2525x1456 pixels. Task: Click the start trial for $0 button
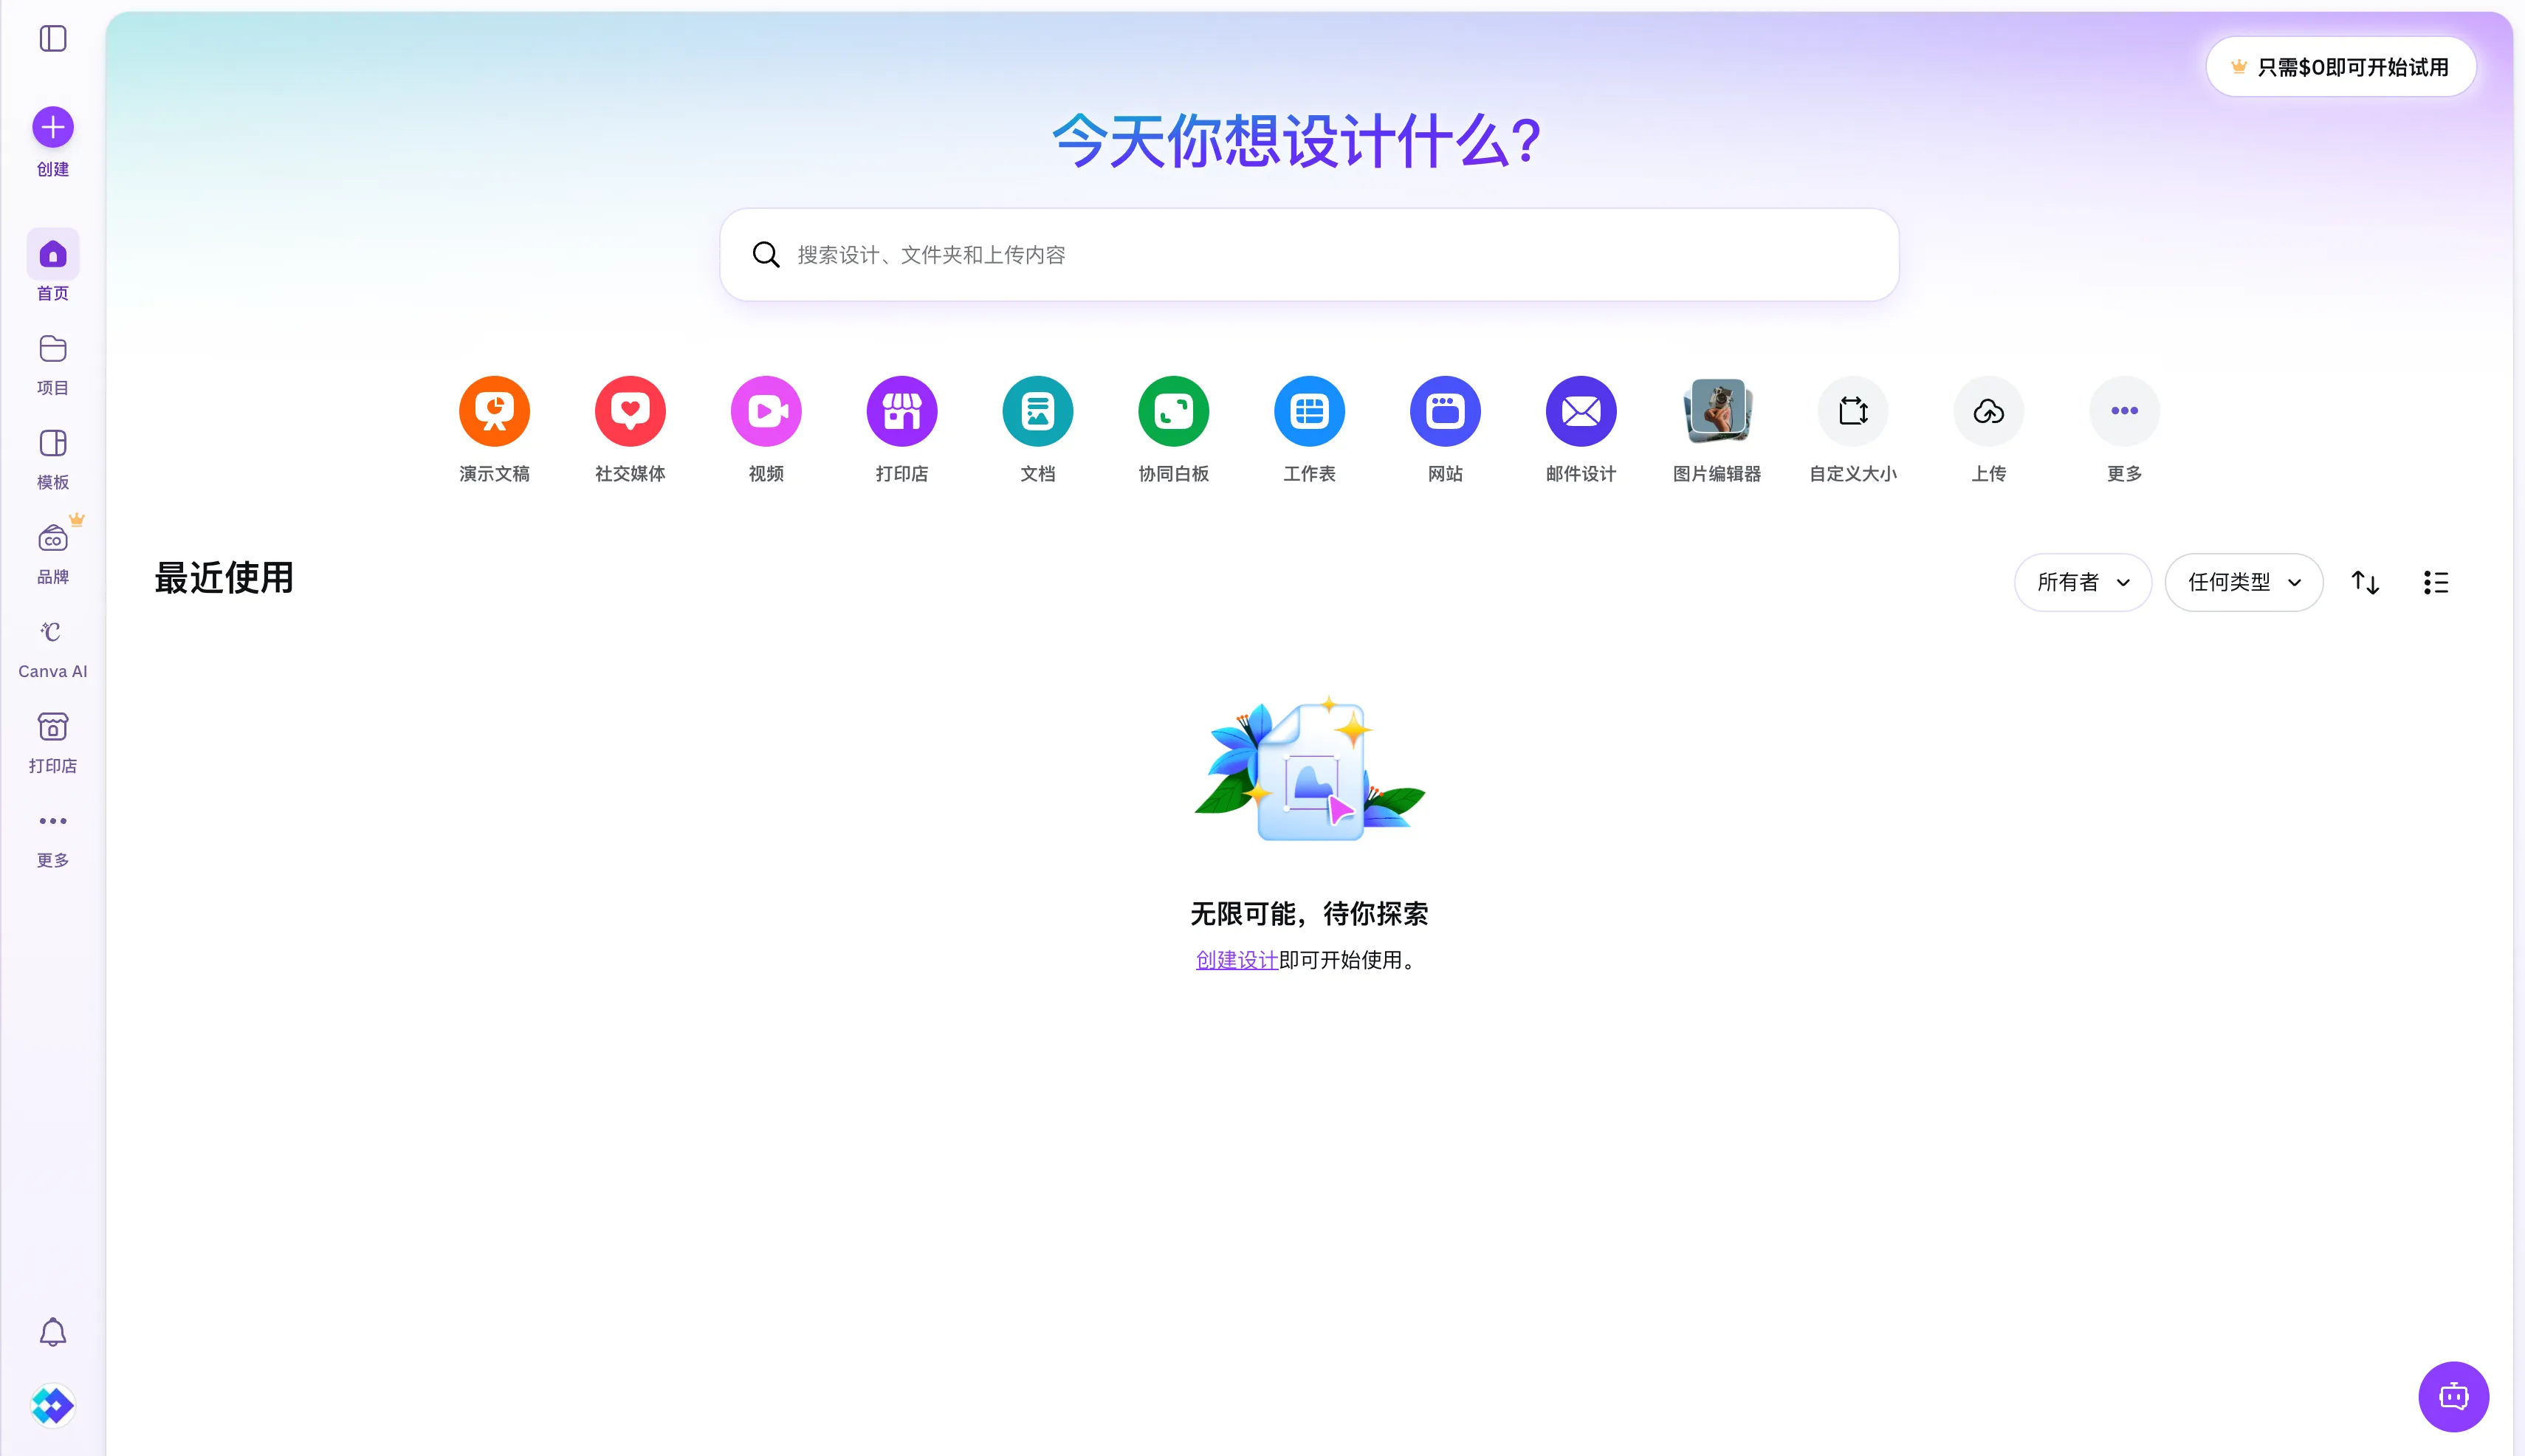tap(2340, 67)
